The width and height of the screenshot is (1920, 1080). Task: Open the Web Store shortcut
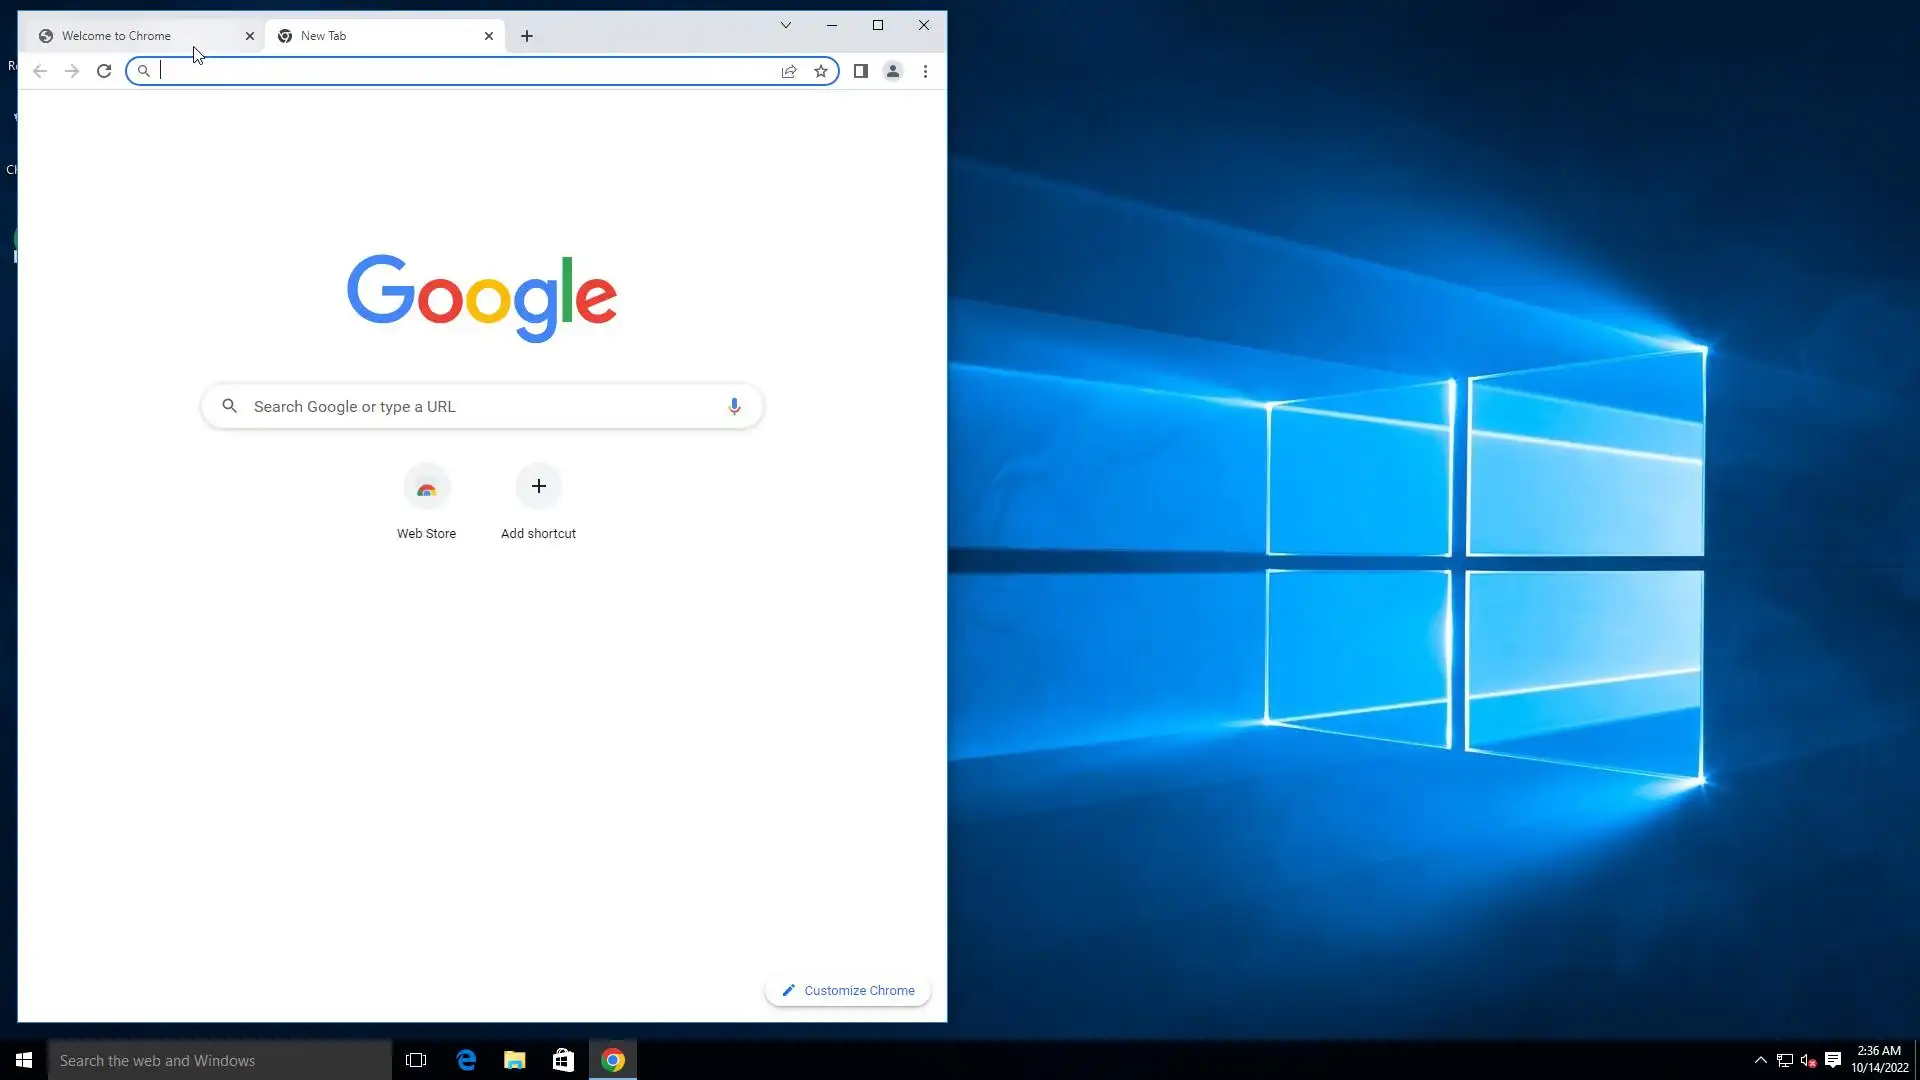427,488
